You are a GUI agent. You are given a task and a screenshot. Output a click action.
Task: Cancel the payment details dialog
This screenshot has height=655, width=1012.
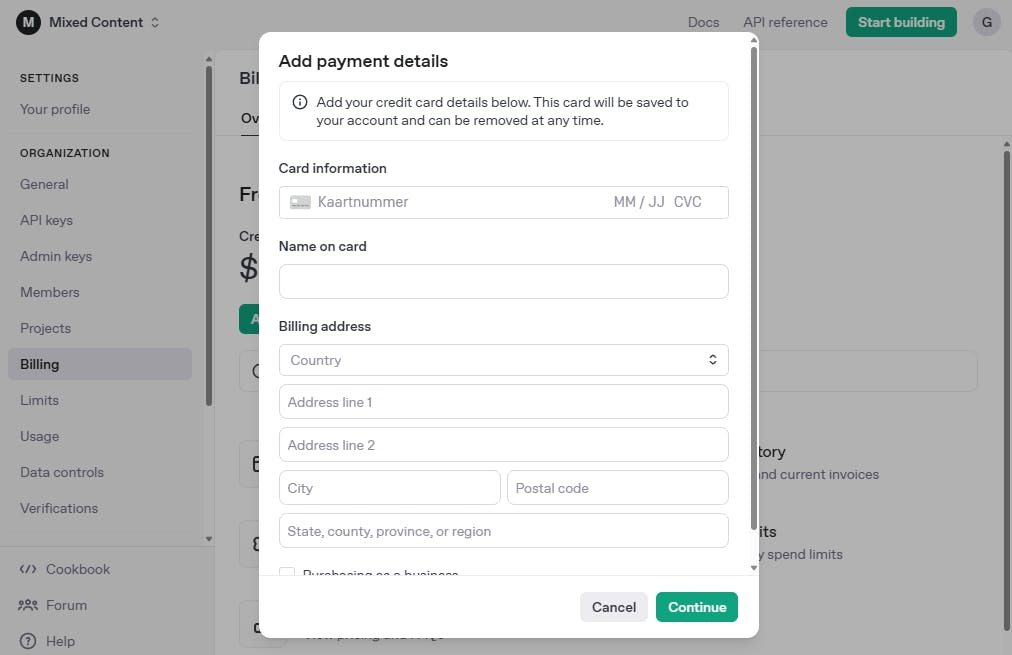pyautogui.click(x=613, y=607)
